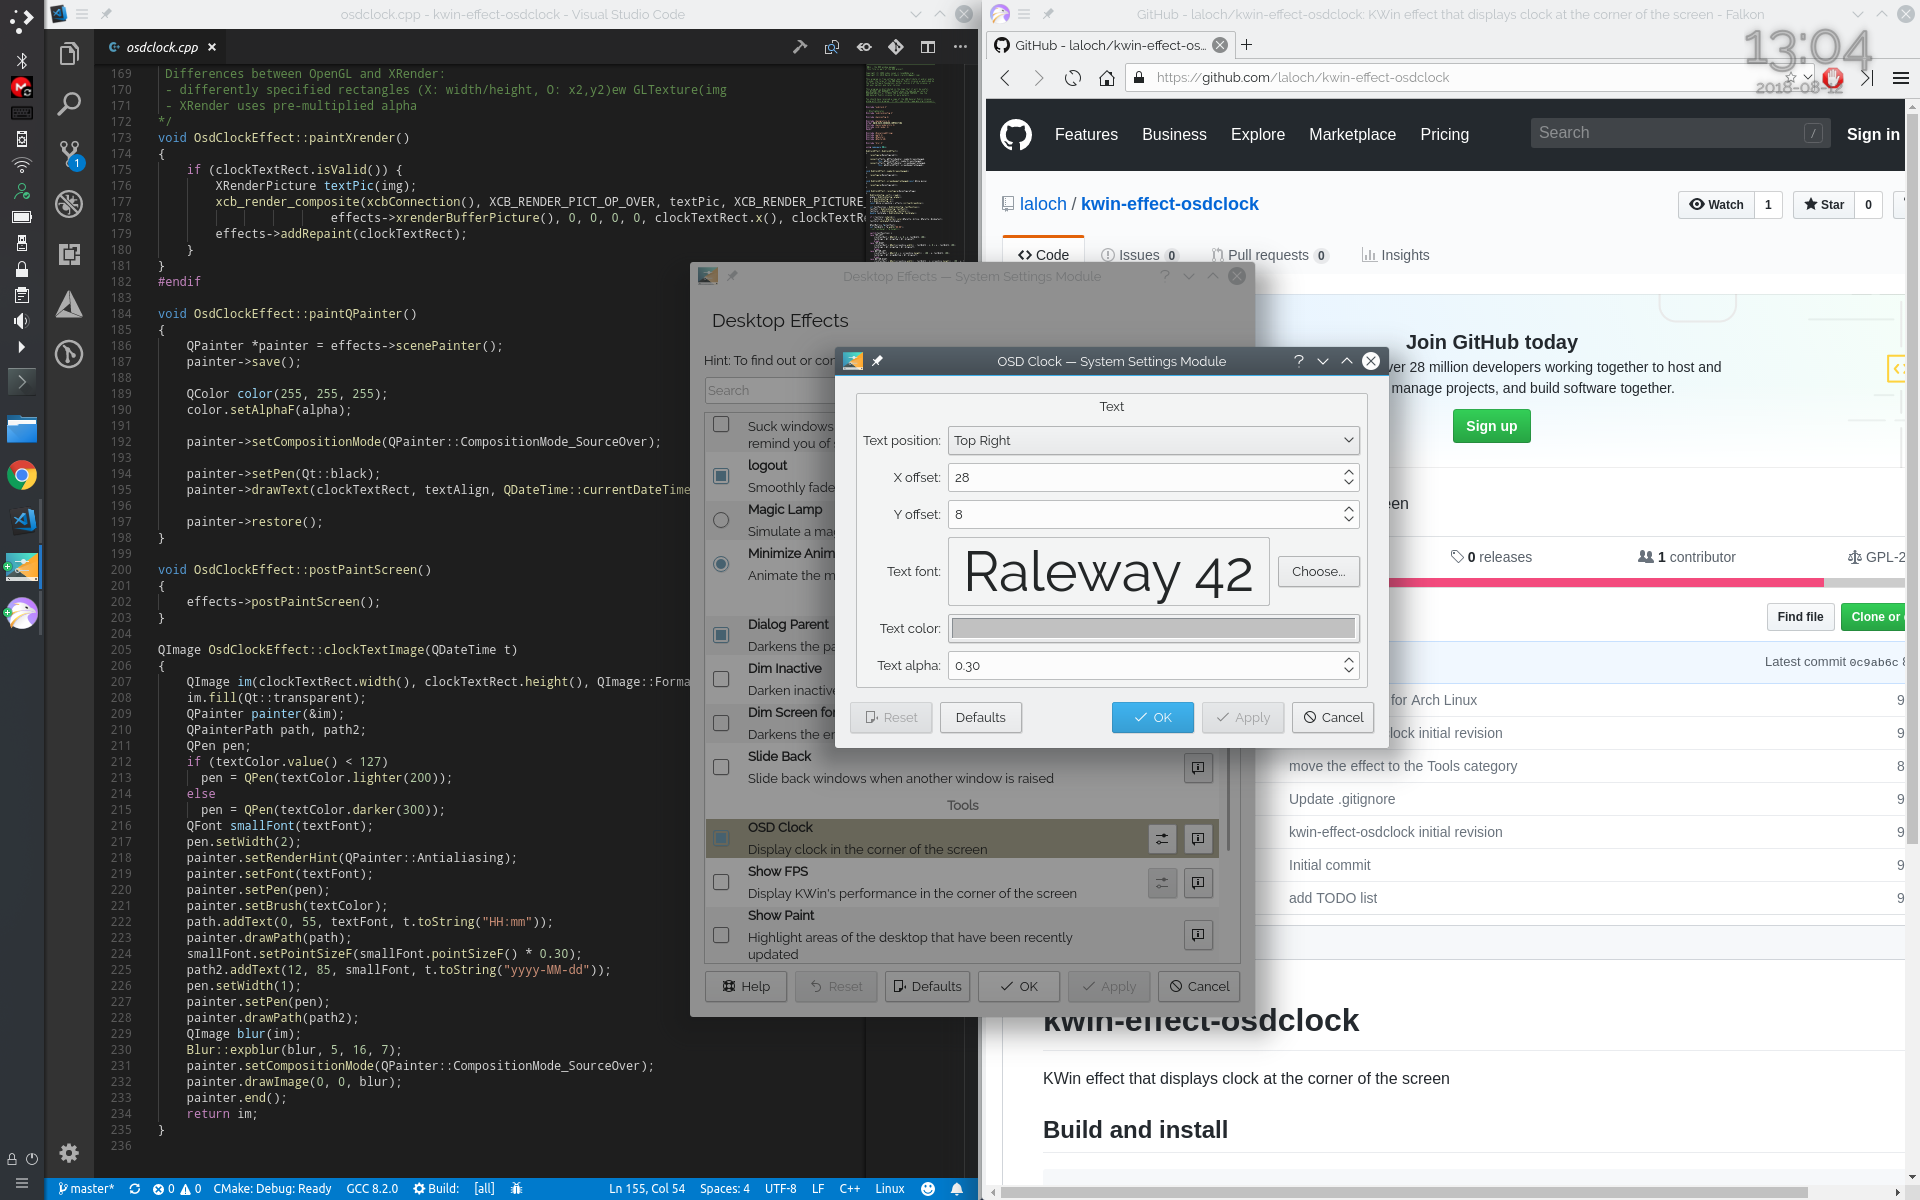Image resolution: width=1920 pixels, height=1200 pixels.
Task: Increase the Text alpha value
Action: [1349, 659]
